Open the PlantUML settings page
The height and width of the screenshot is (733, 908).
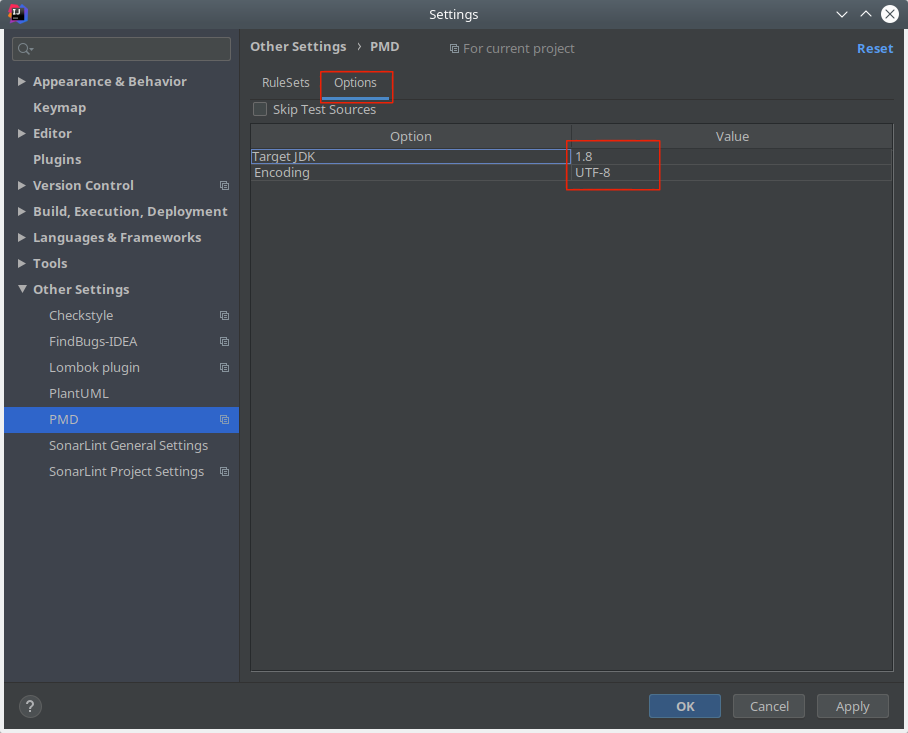coord(79,394)
